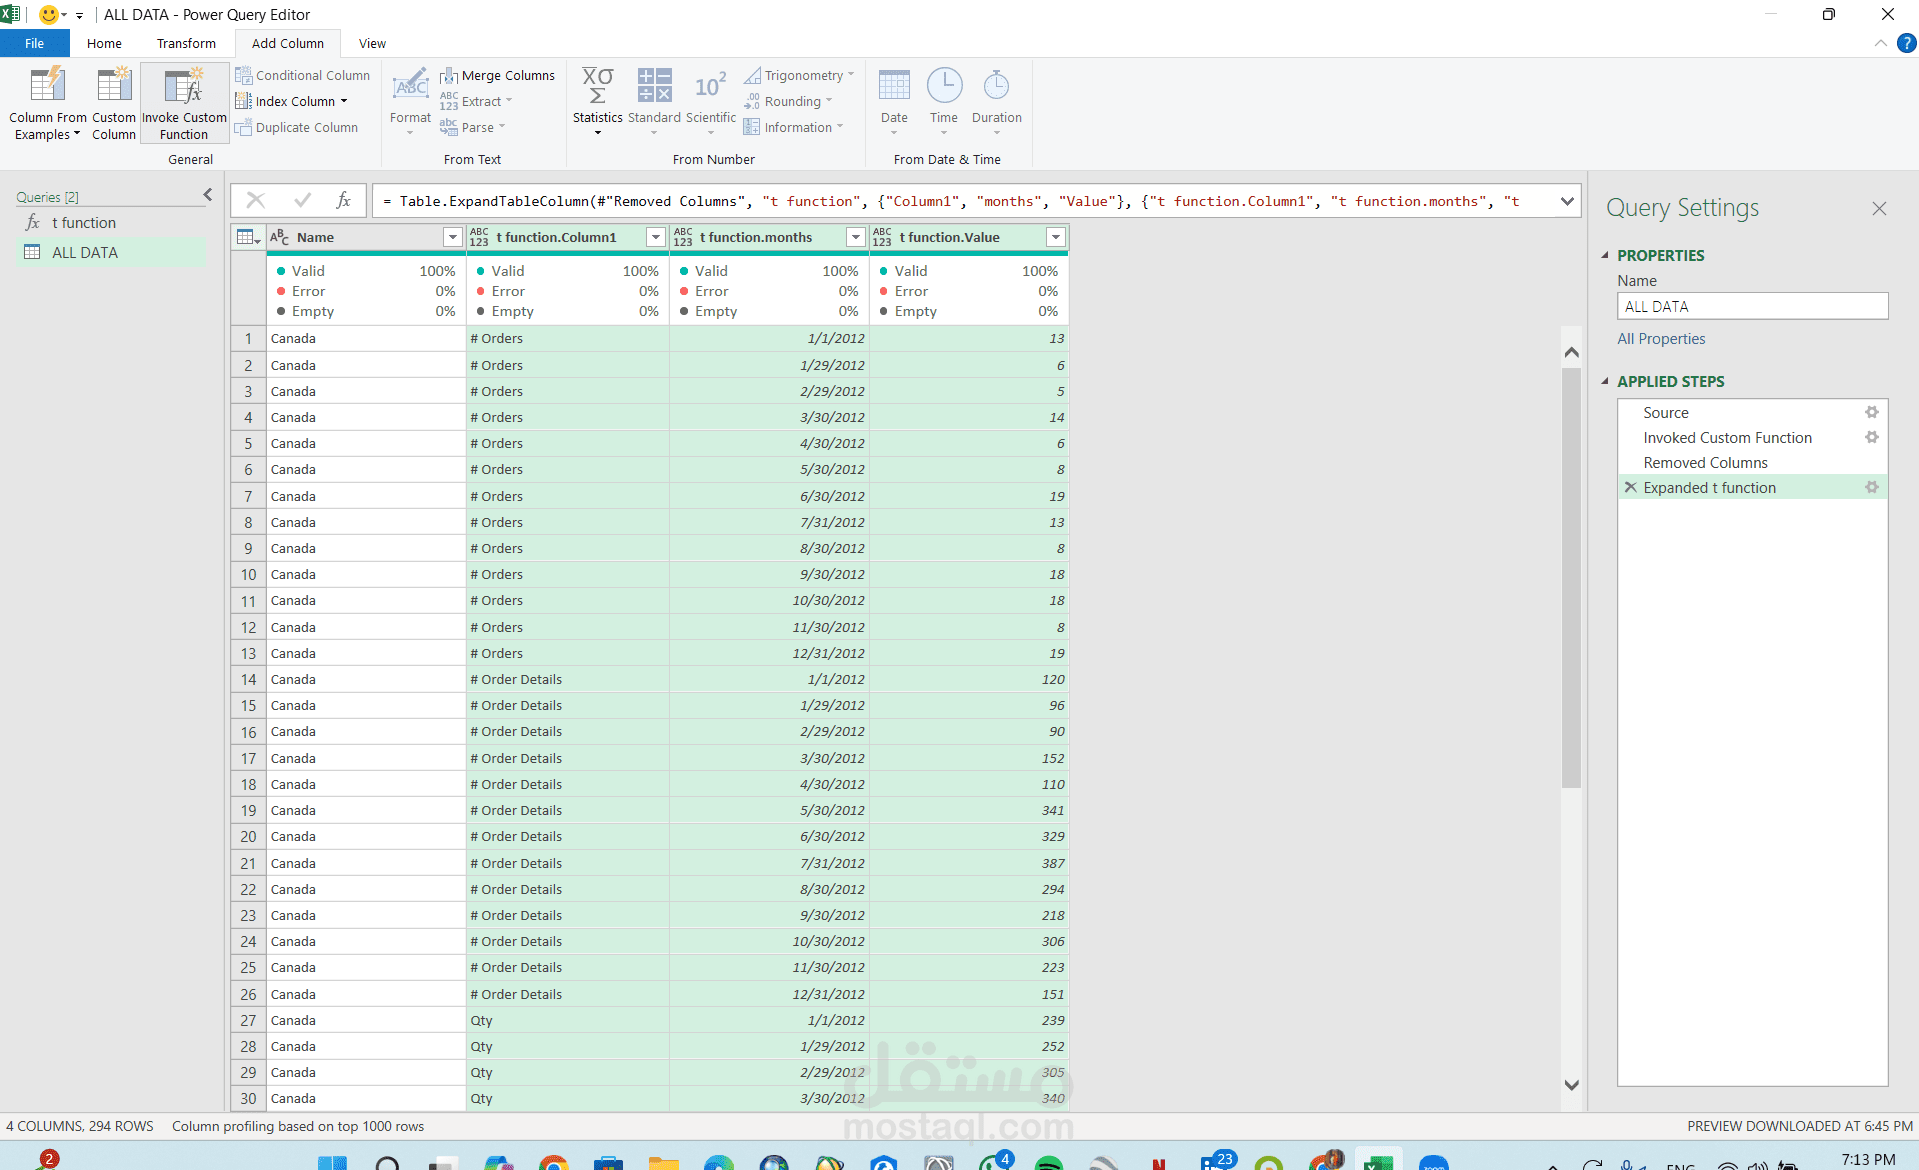Screen dimensions: 1919x1170
Task: Change Name column data type icon
Action: point(279,237)
